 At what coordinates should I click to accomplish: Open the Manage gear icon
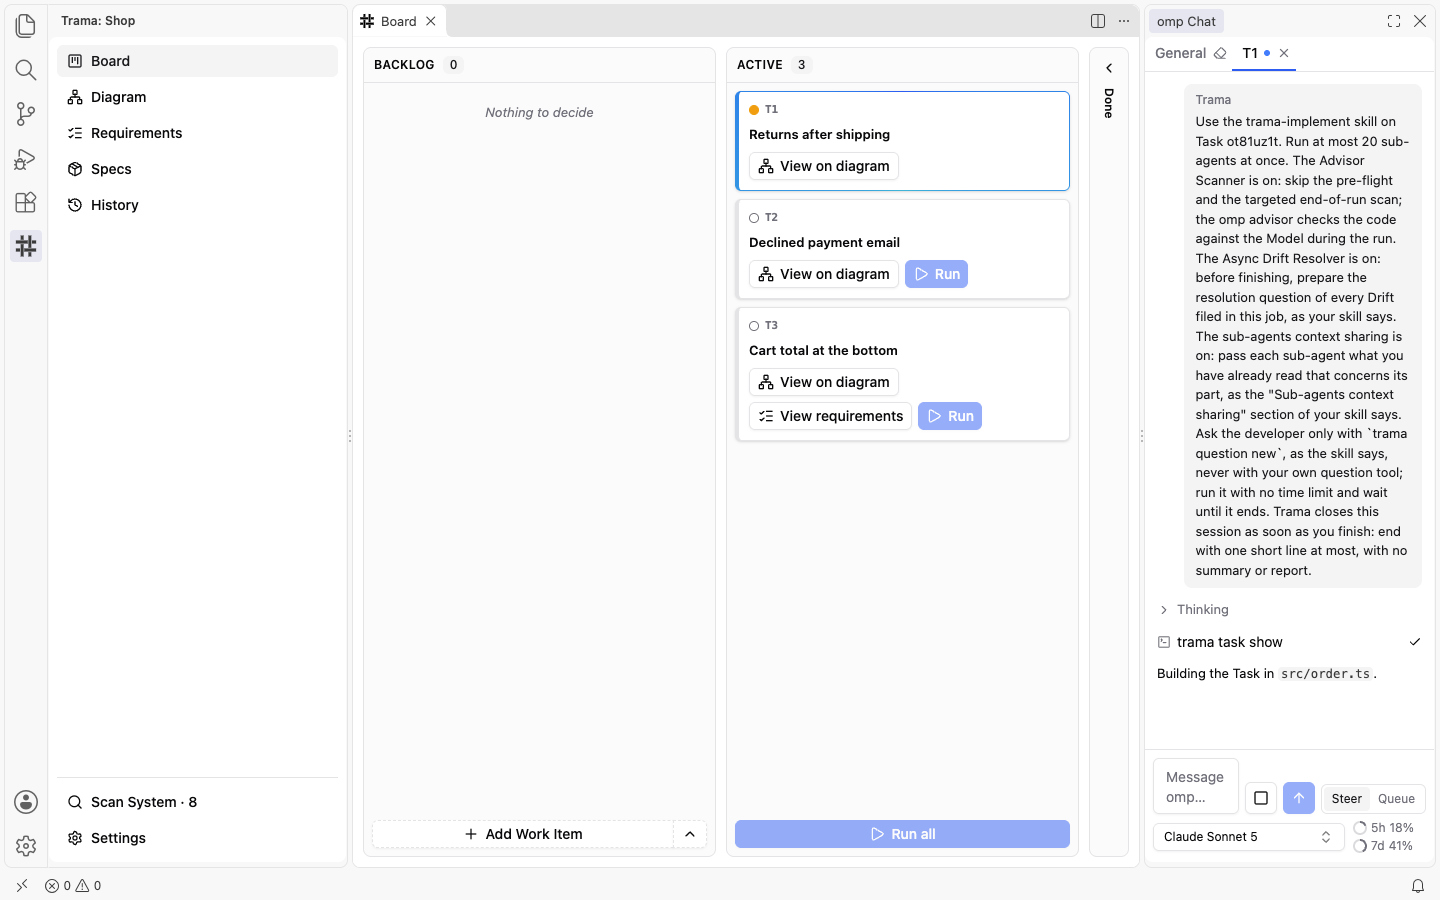[x=26, y=846]
